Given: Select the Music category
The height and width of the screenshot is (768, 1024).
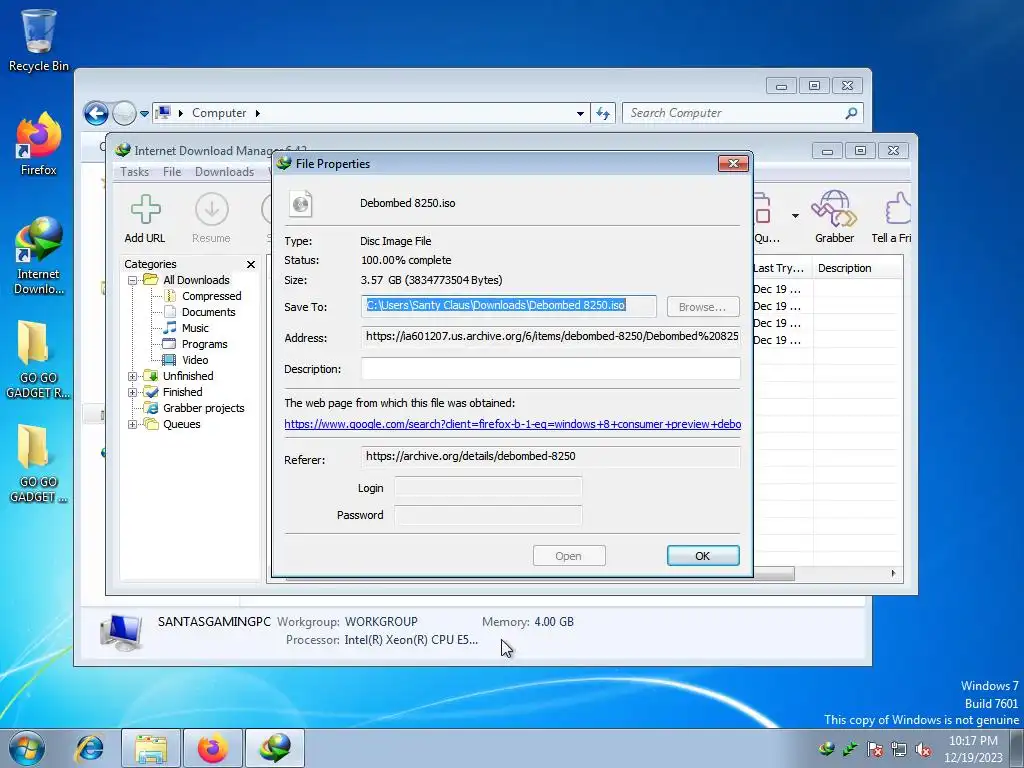Looking at the screenshot, I should click(186, 328).
